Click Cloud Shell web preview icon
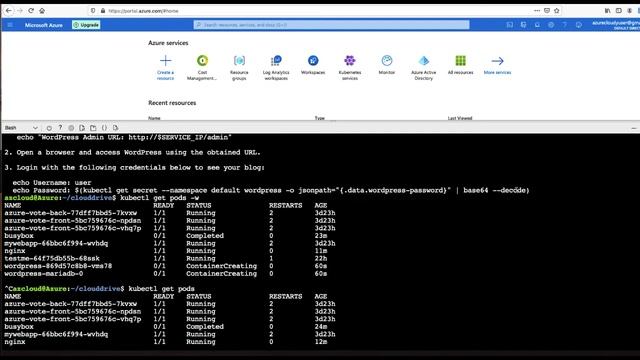The width and height of the screenshot is (640, 360). pos(116,128)
